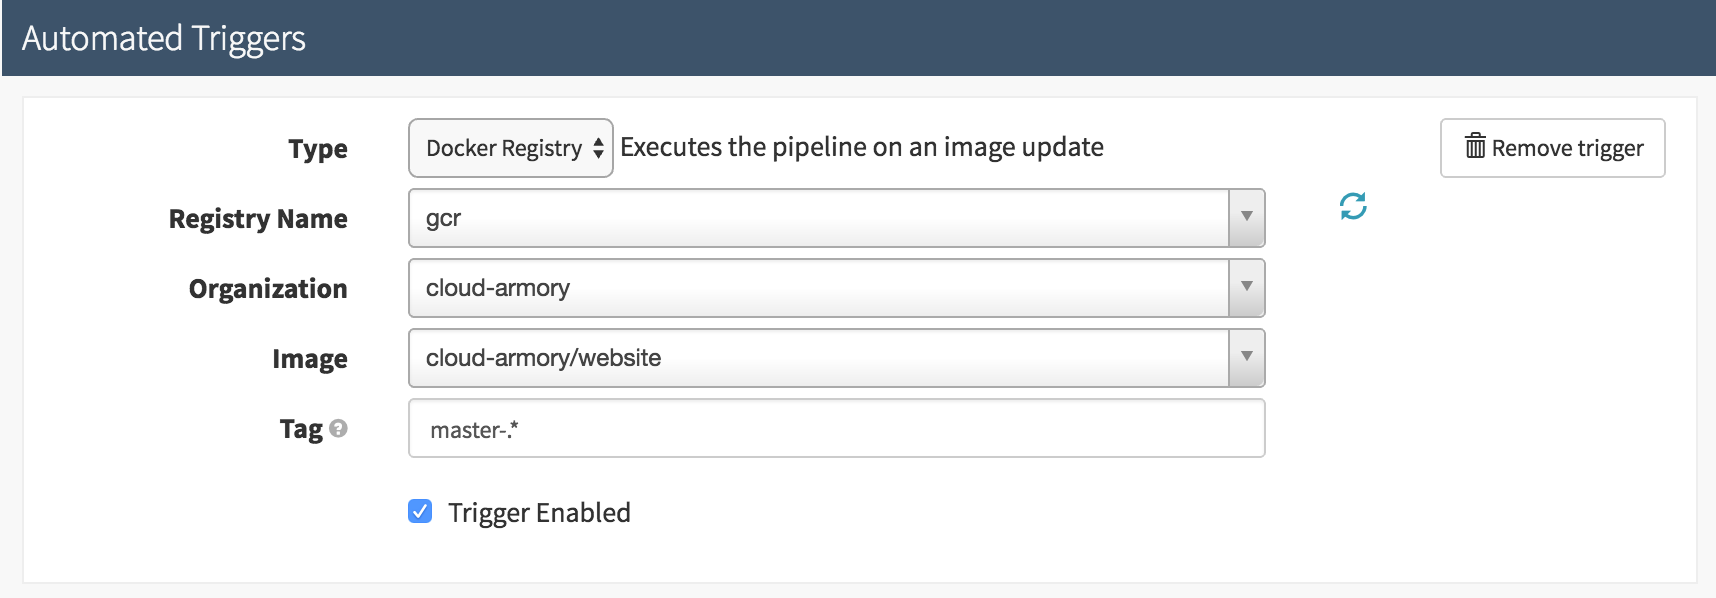Click the trash can icon
The width and height of the screenshot is (1716, 598).
(1475, 147)
